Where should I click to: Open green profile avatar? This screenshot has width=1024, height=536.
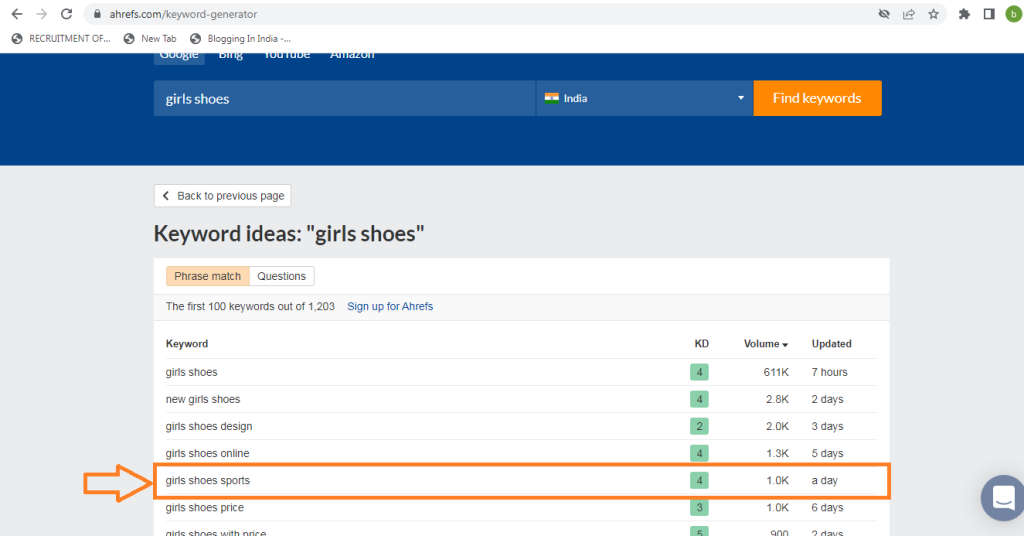click(1014, 14)
